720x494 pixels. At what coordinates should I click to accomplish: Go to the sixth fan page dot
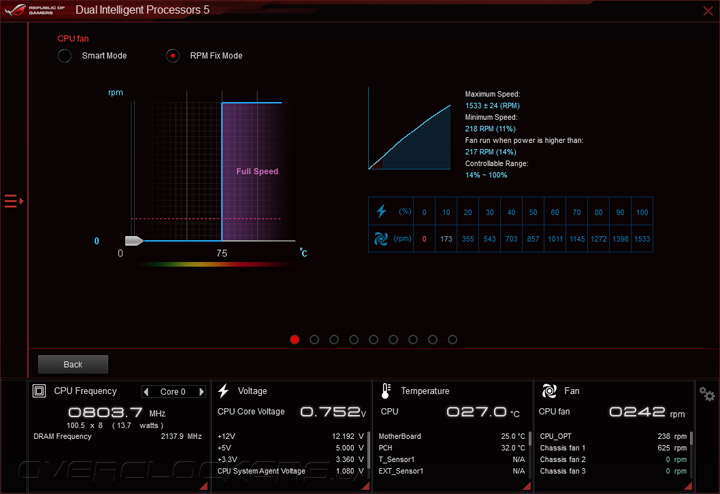[394, 339]
